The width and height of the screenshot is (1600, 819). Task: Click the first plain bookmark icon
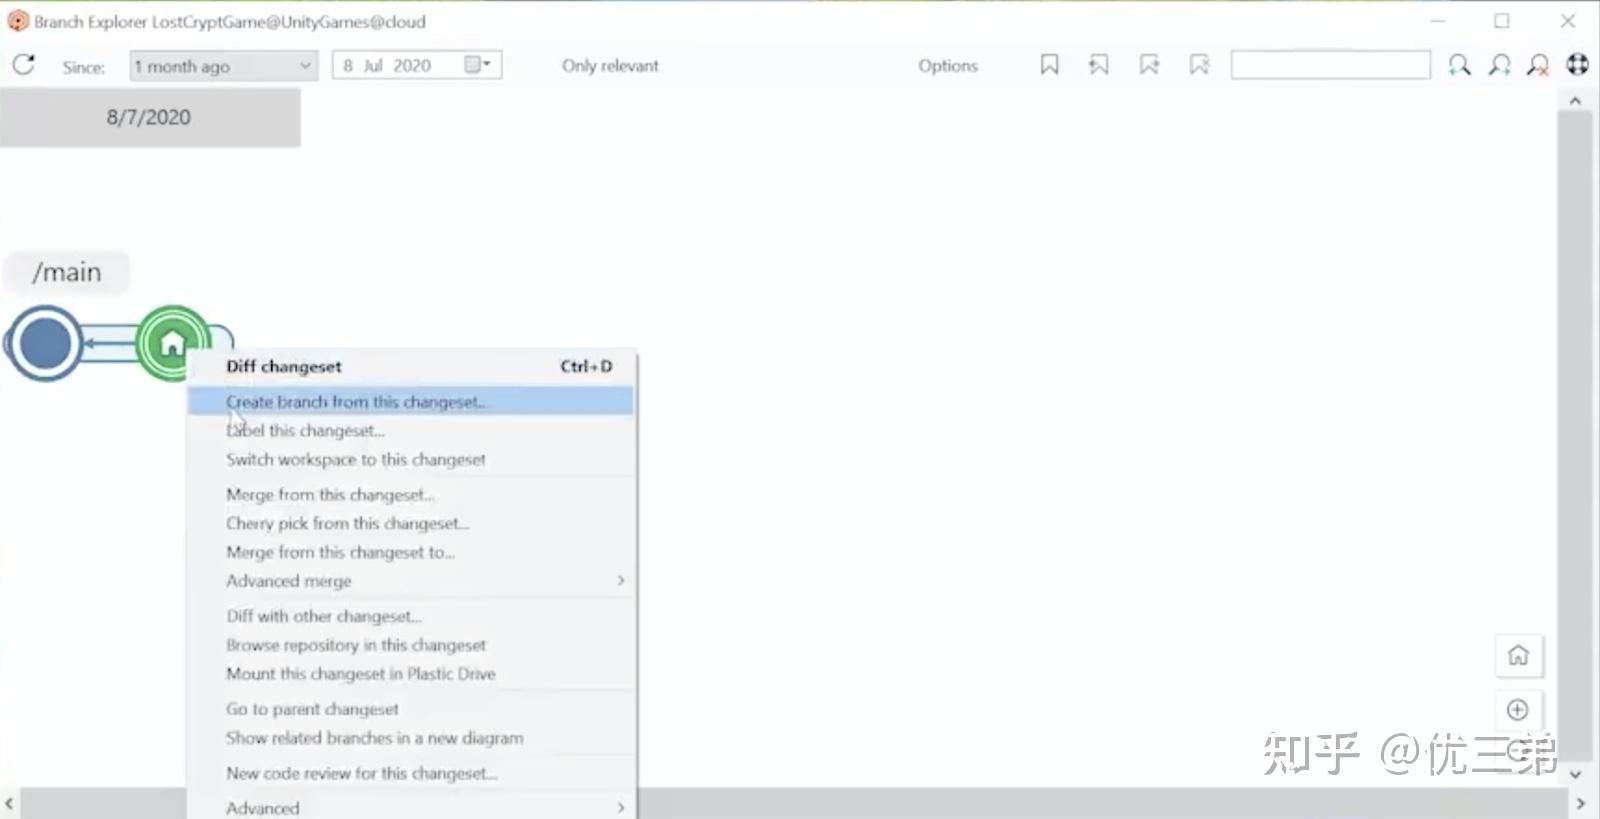pos(1049,65)
